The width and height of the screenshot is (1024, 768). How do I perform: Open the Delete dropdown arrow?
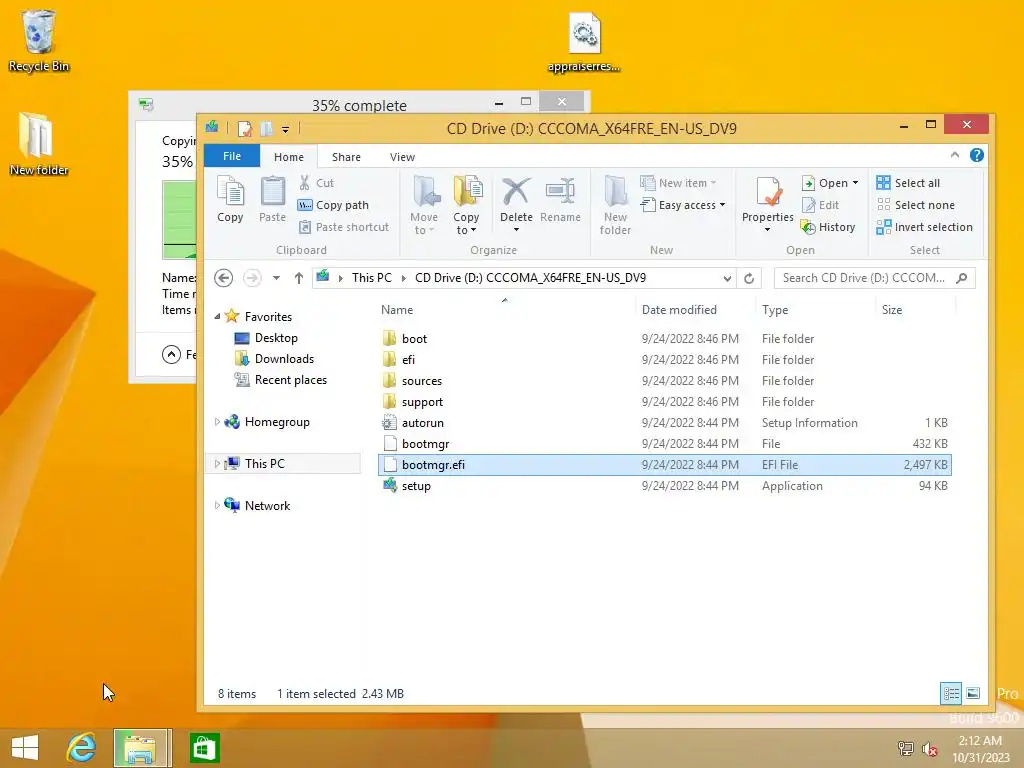[x=516, y=229]
